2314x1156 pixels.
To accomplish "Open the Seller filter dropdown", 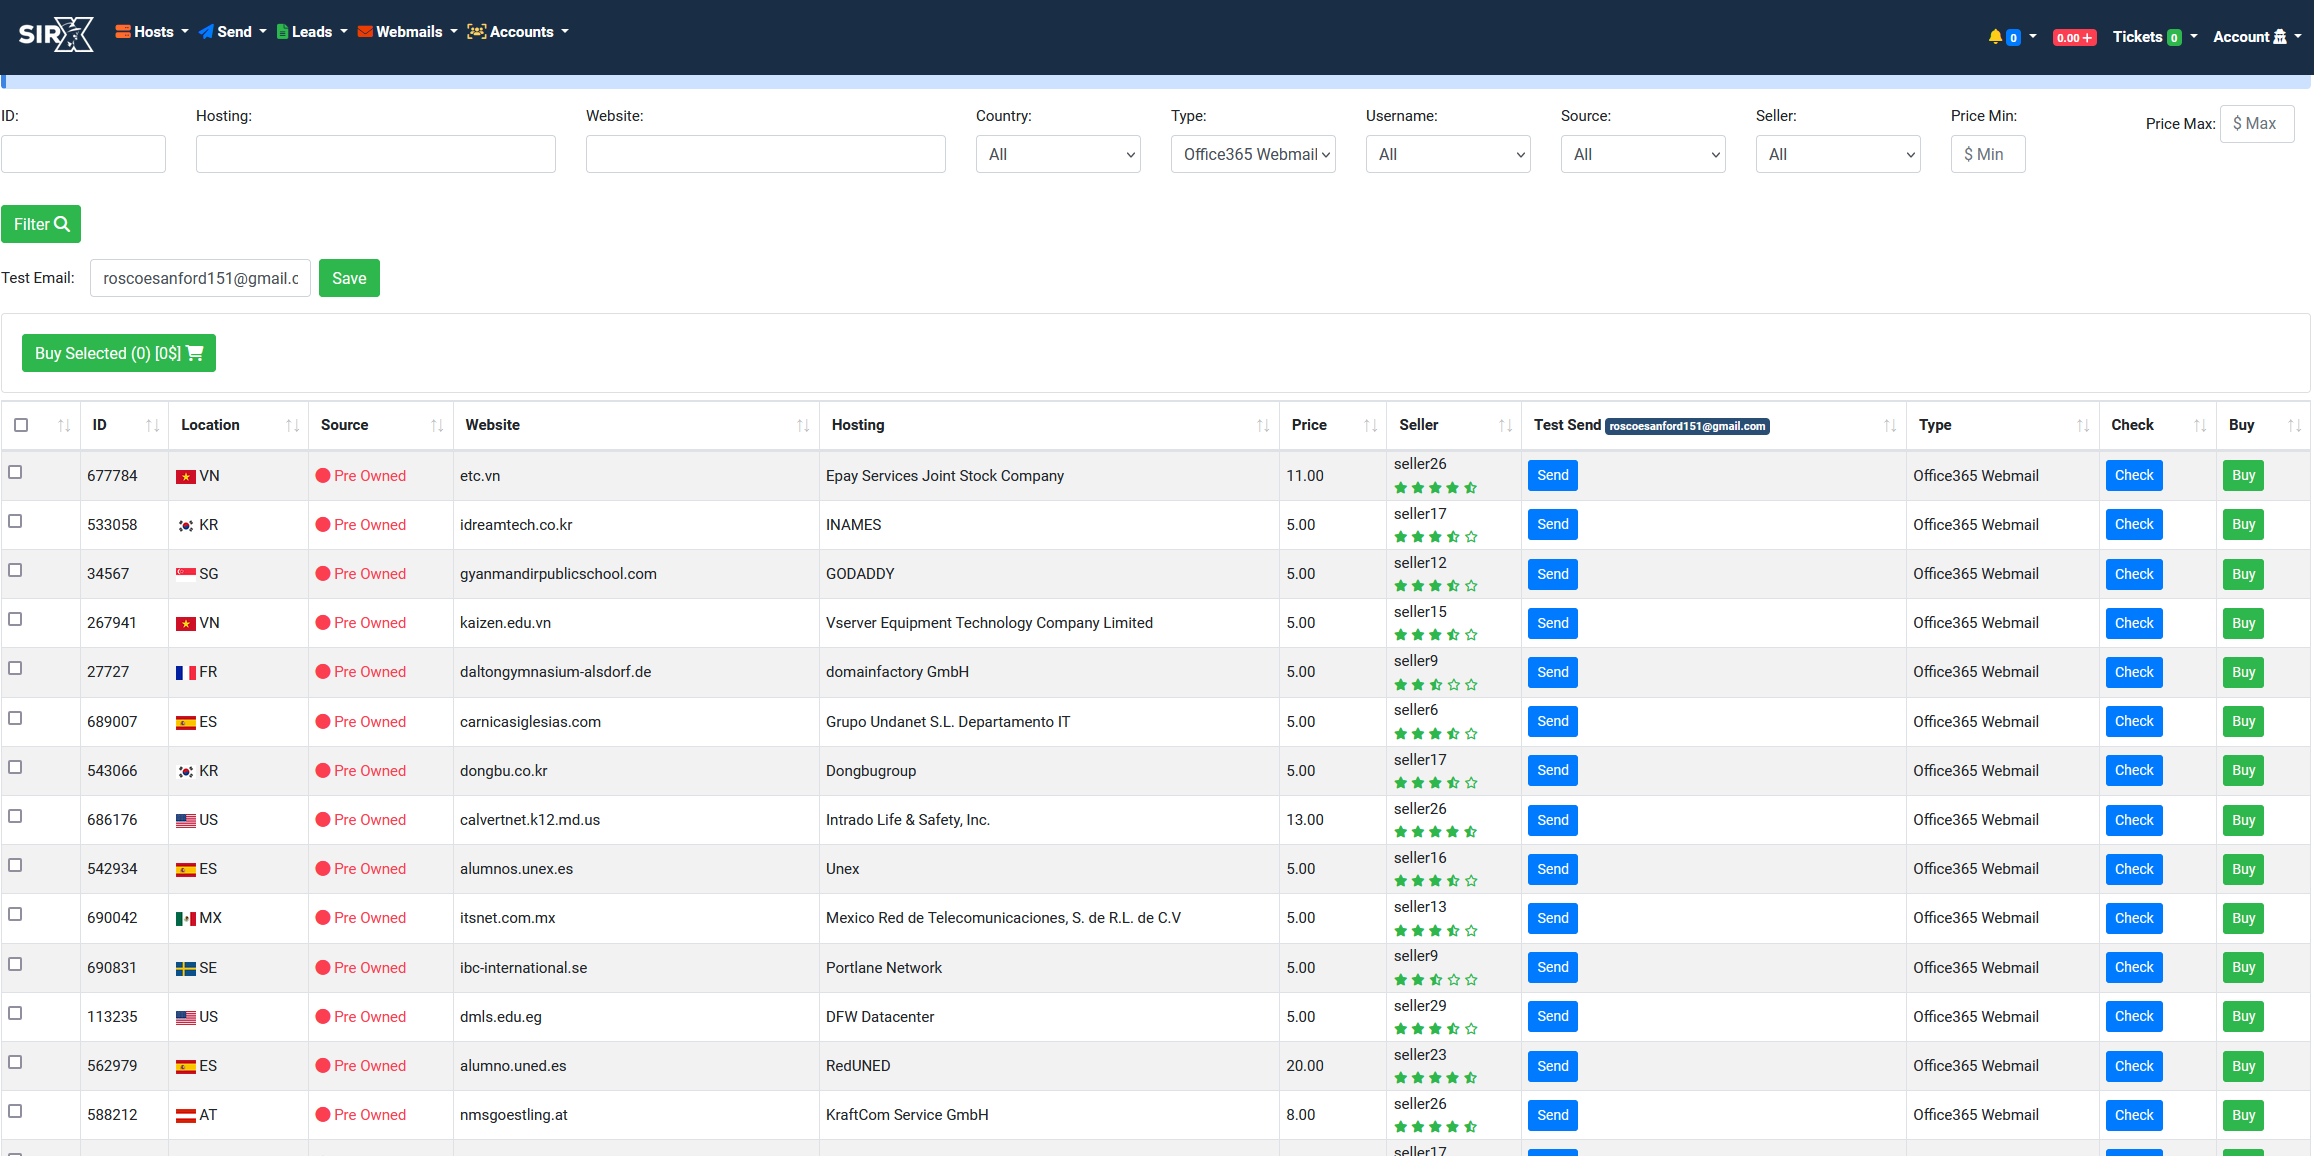I will click(x=1838, y=154).
